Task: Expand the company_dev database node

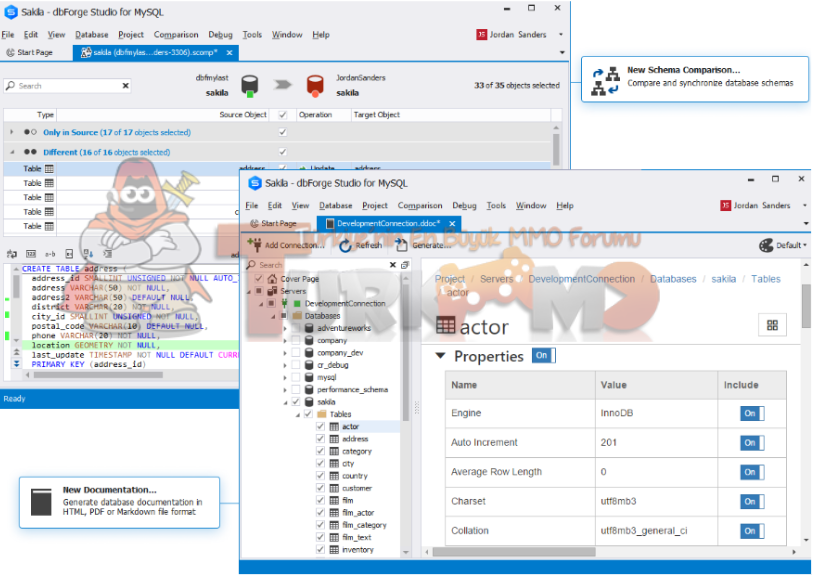Action: [x=285, y=353]
